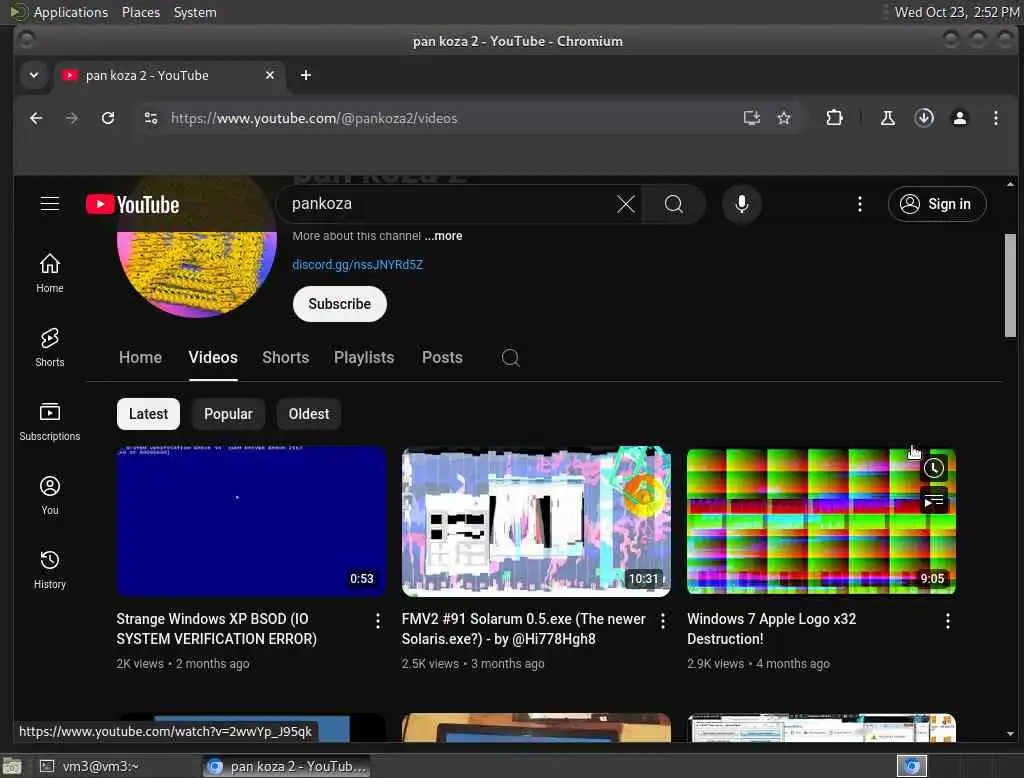Clear the search box with X
1024x778 pixels.
pos(626,204)
